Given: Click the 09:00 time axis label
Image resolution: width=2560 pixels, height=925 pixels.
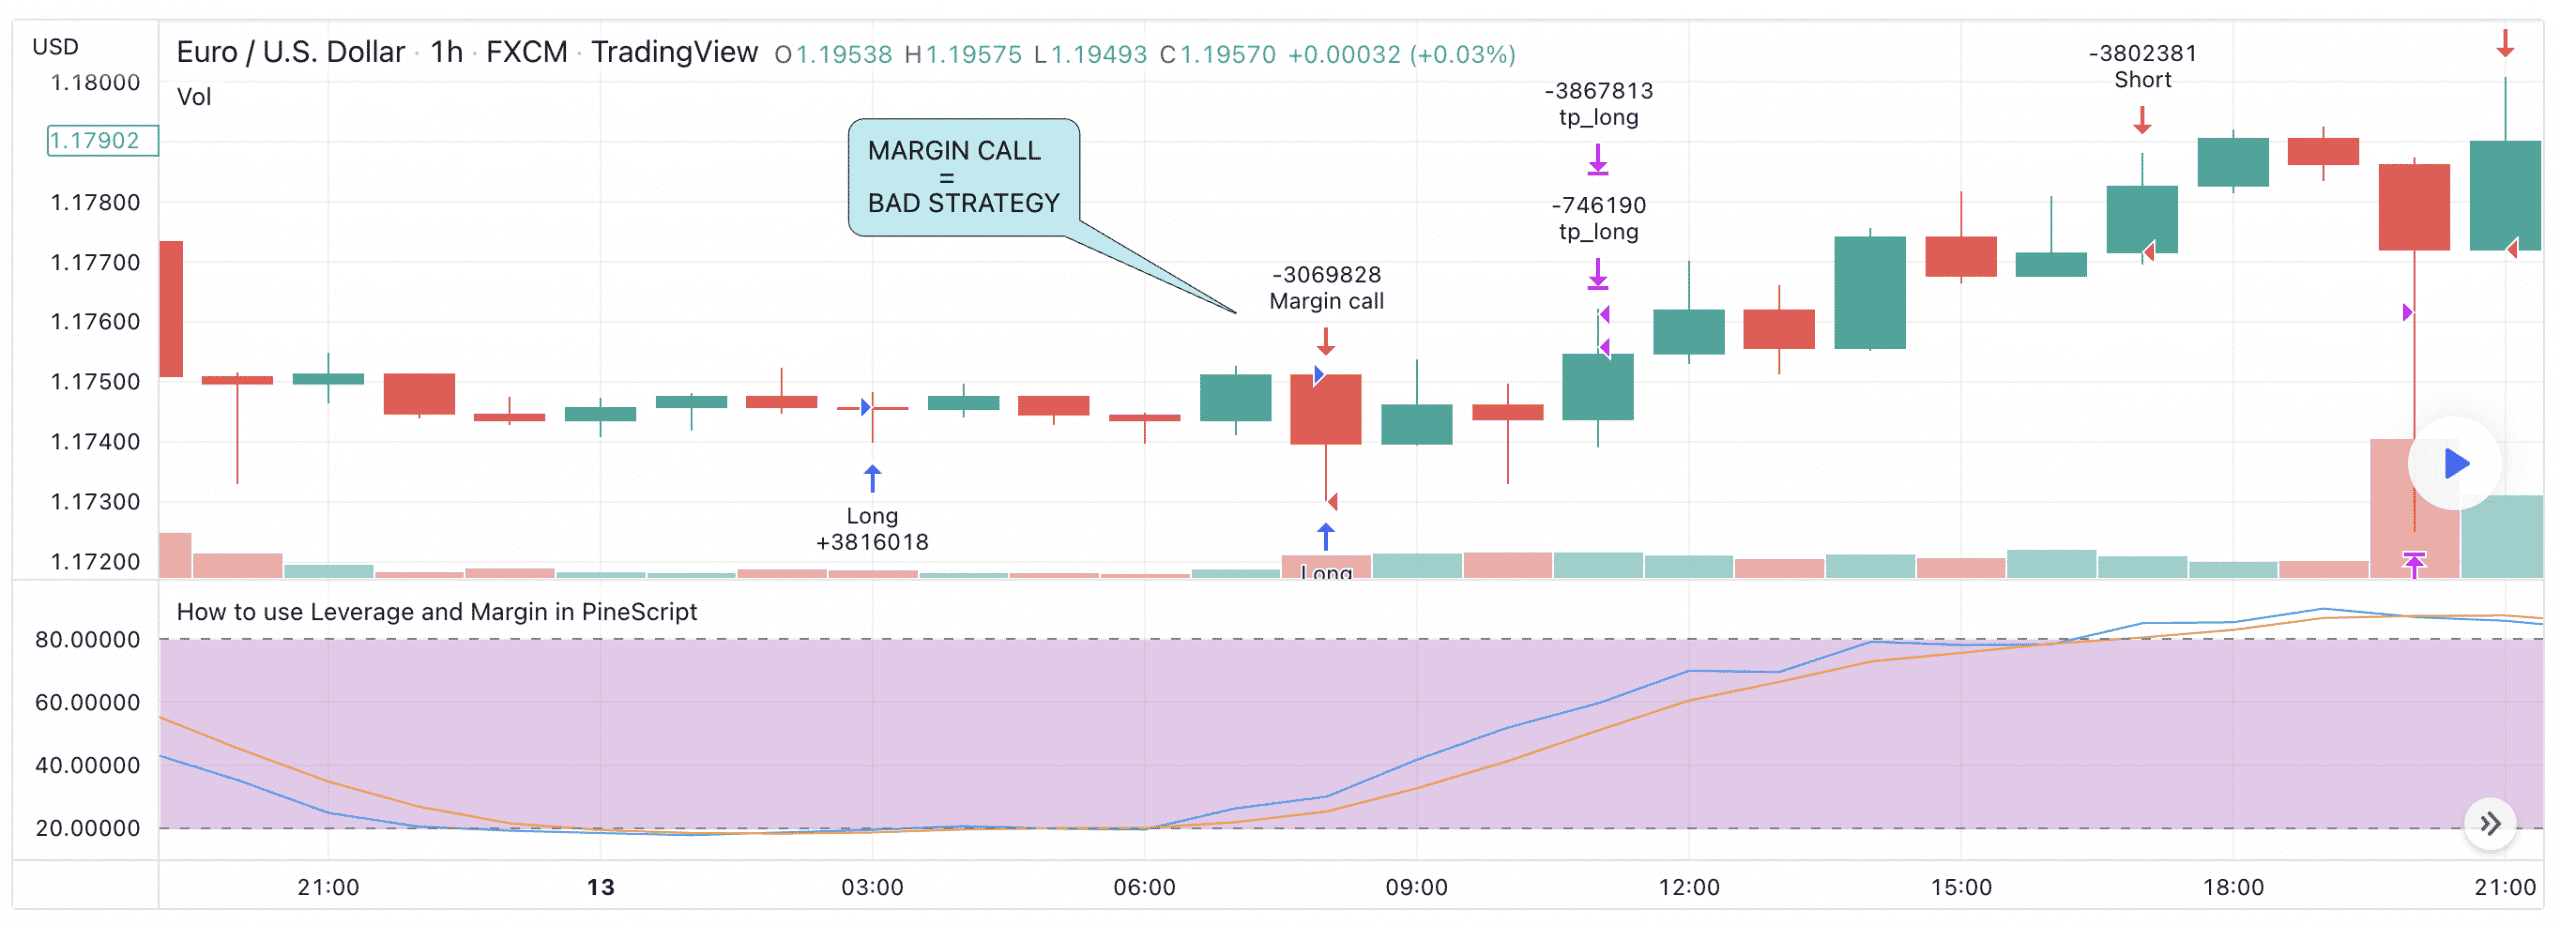Looking at the screenshot, I should (x=1416, y=887).
